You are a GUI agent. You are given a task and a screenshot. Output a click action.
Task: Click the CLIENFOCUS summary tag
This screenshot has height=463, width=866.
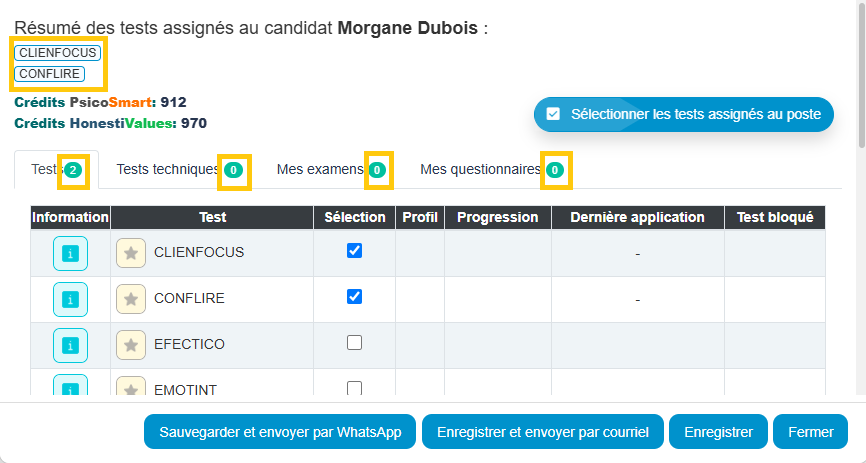coord(57,52)
